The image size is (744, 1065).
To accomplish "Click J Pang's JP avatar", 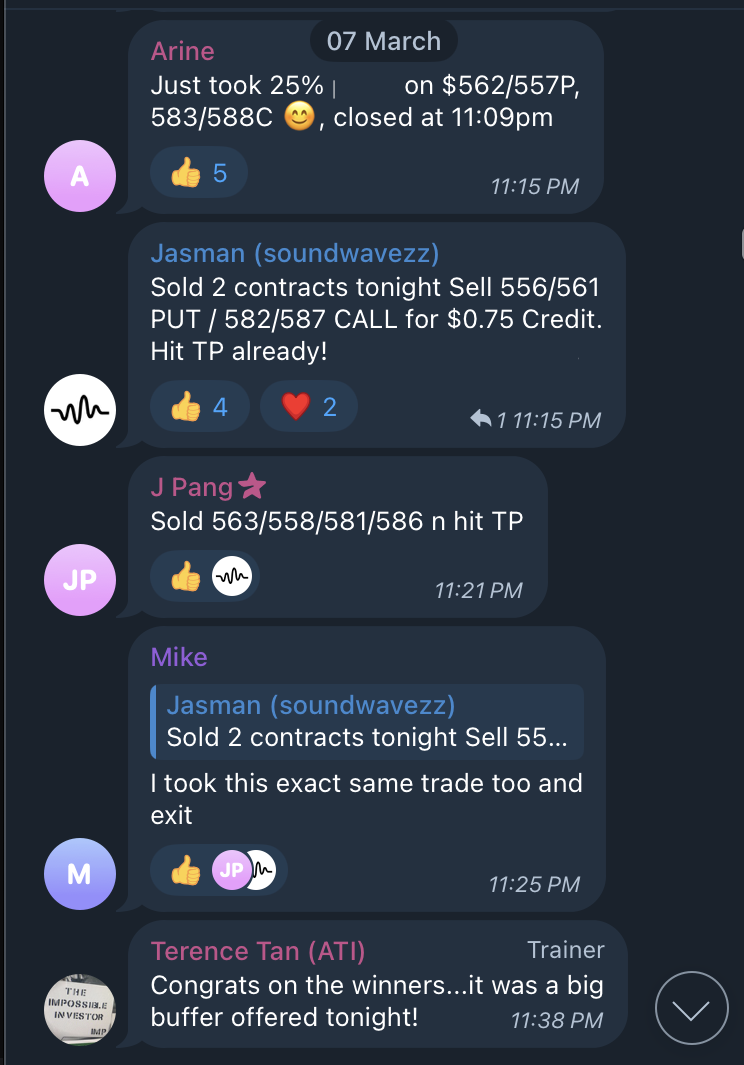I will 80,580.
